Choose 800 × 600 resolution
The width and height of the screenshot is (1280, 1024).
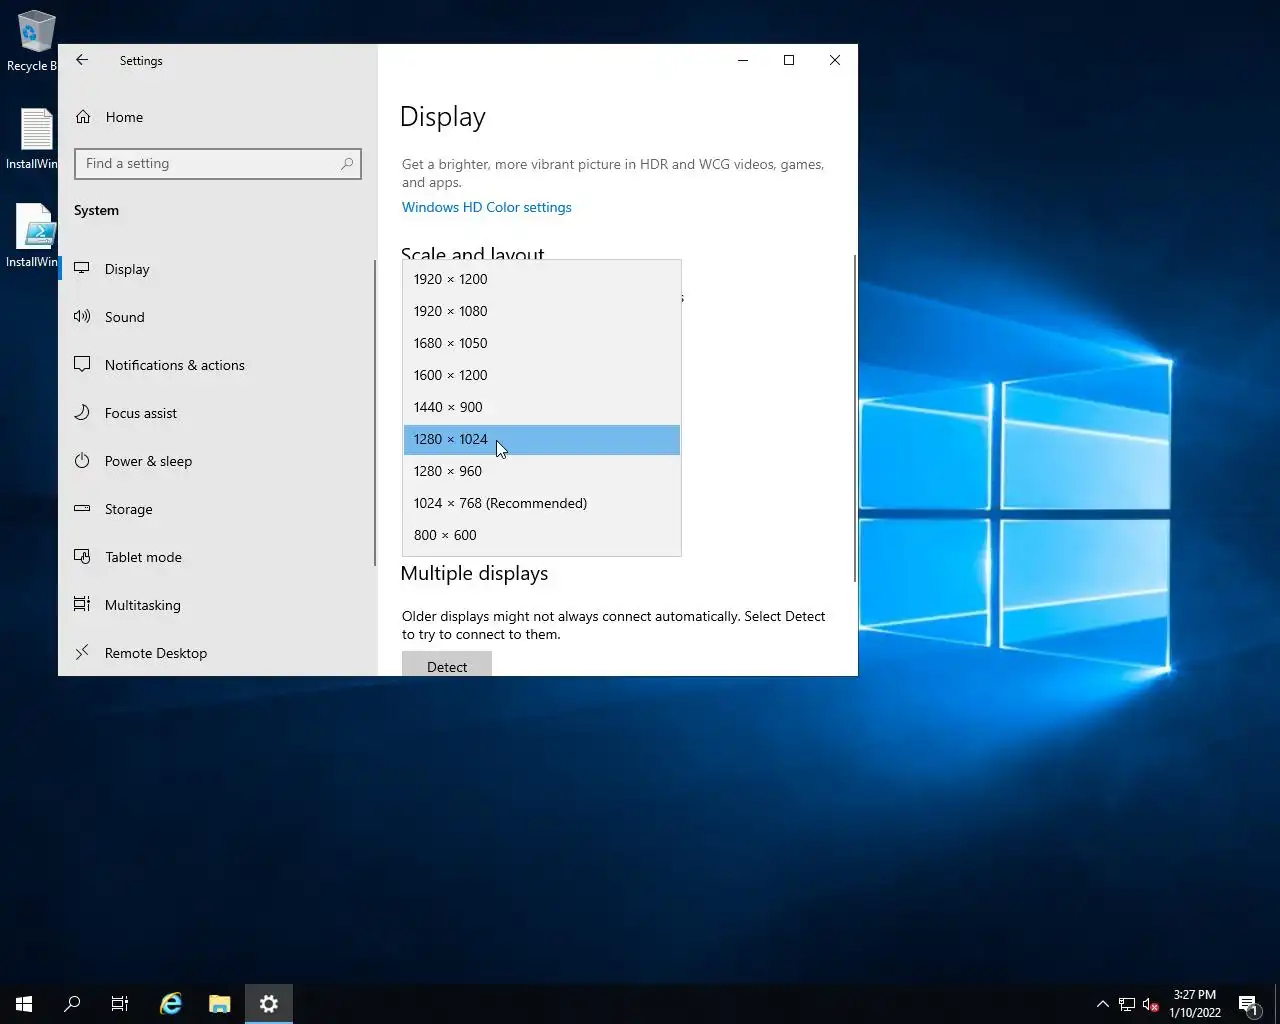(541, 535)
